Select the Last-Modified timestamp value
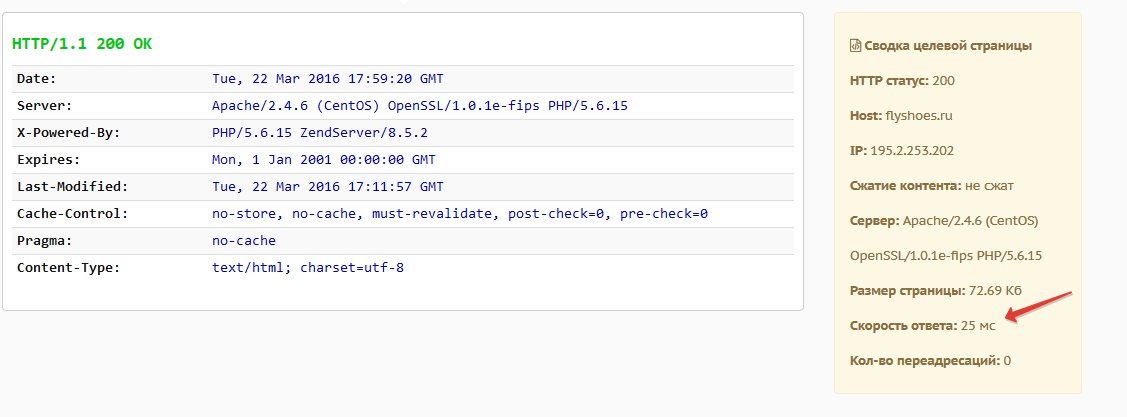 [328, 186]
